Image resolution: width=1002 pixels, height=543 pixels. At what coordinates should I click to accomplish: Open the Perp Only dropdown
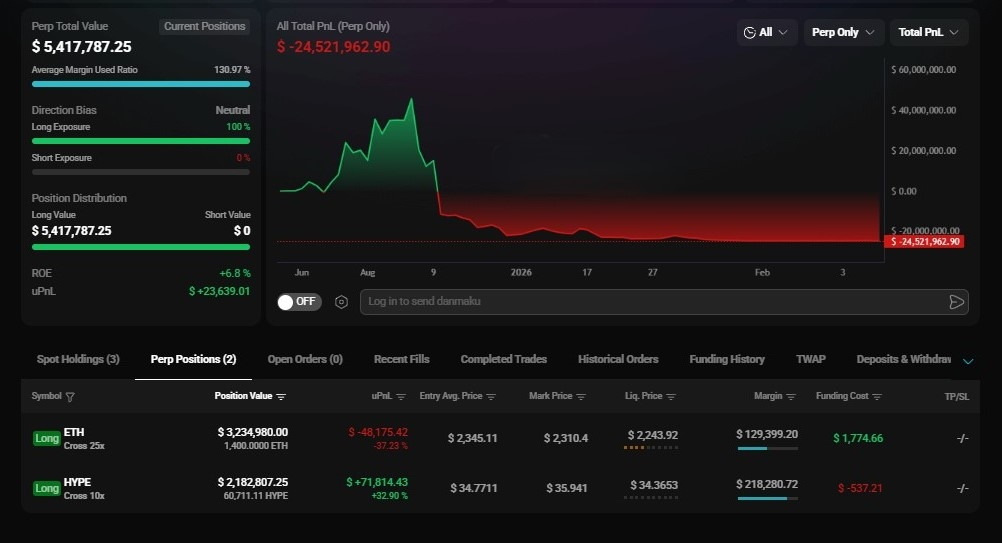click(844, 33)
